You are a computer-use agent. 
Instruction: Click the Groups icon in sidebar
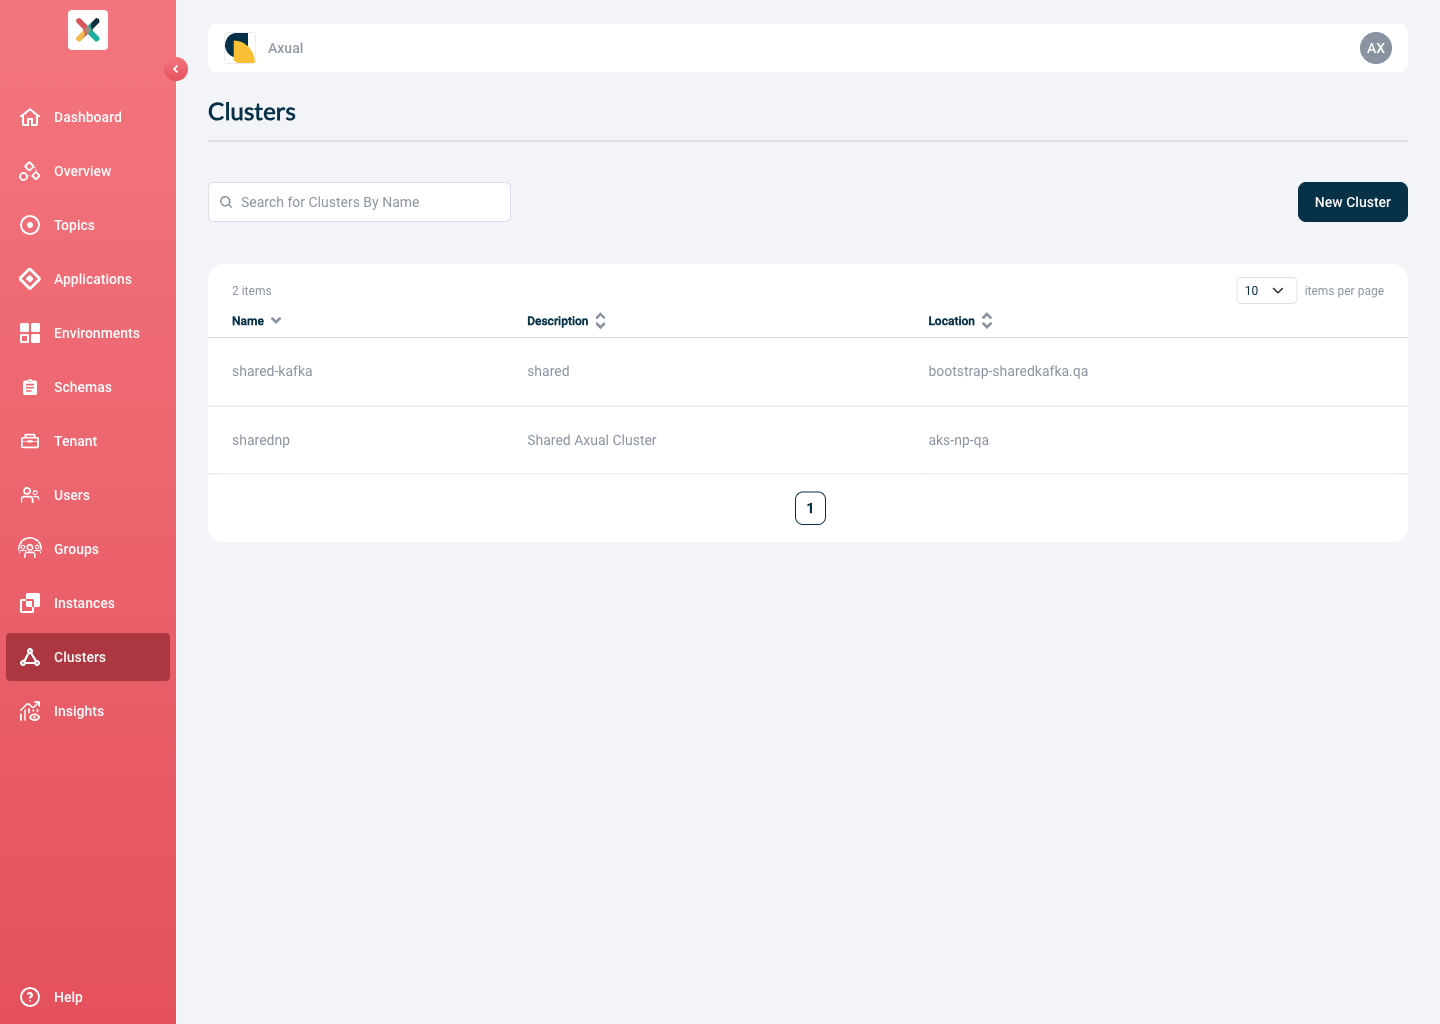(30, 549)
